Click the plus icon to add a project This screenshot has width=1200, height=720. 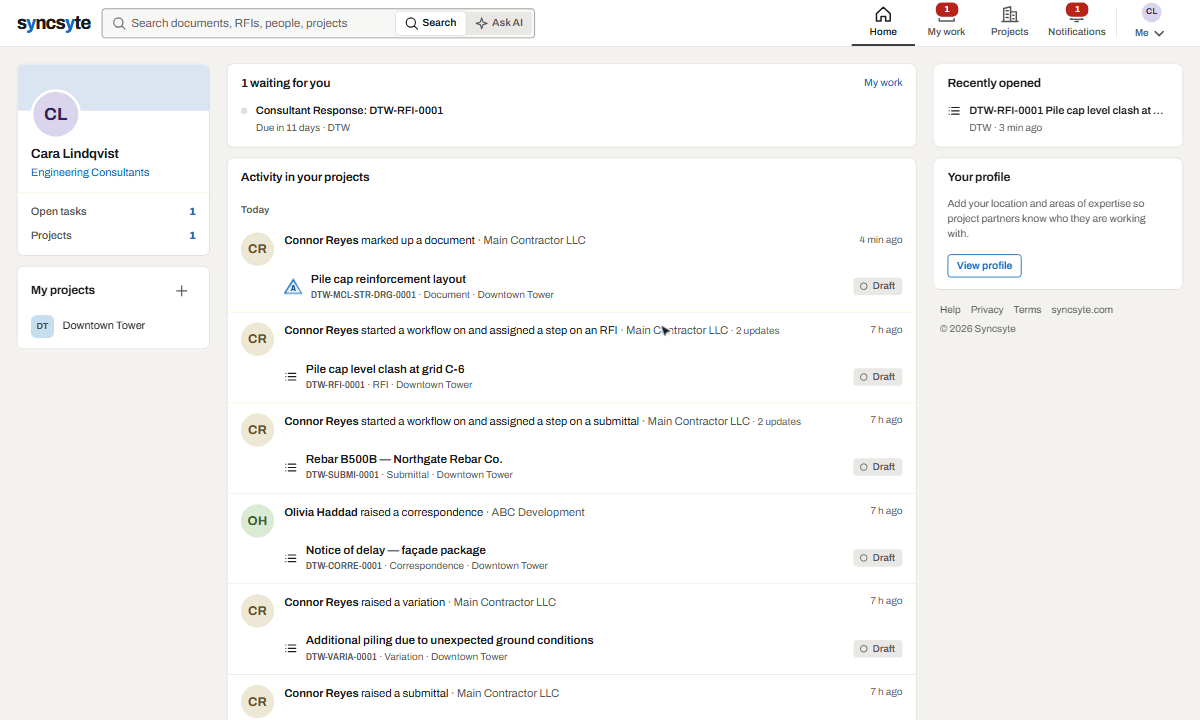pyautogui.click(x=181, y=291)
